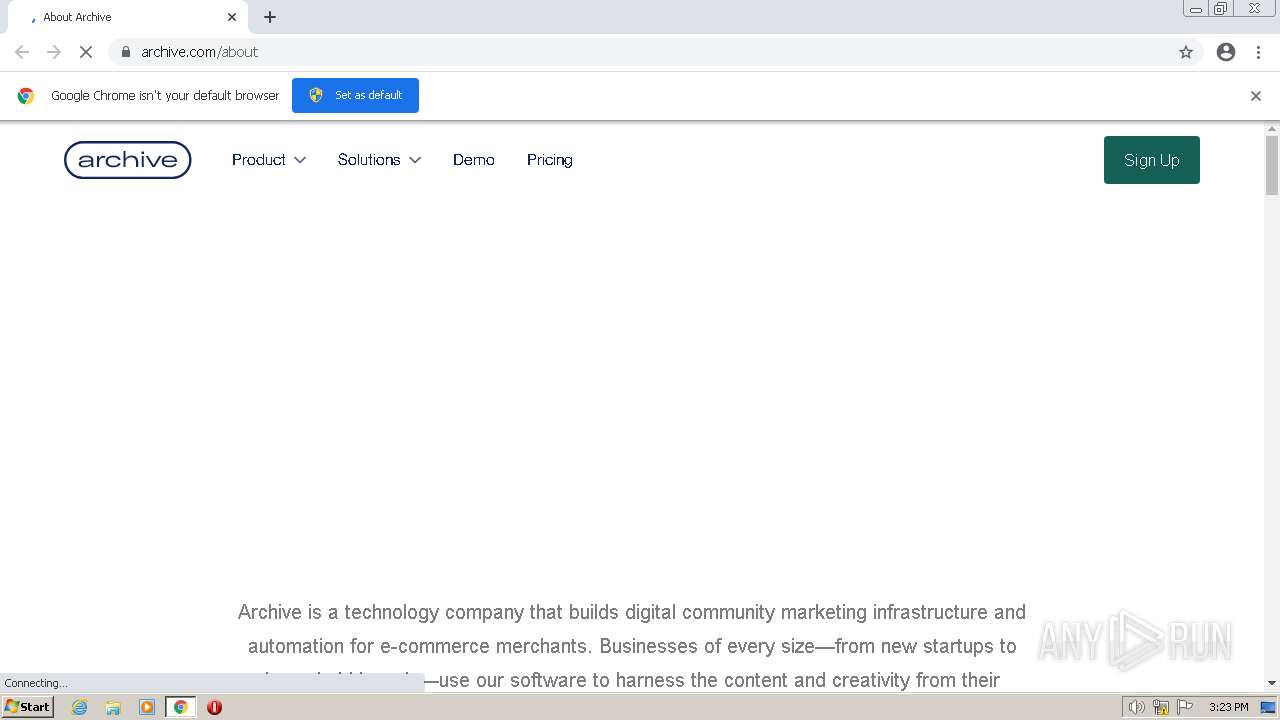Open the Action Center flag icon
The image size is (1280, 720).
(x=1185, y=707)
